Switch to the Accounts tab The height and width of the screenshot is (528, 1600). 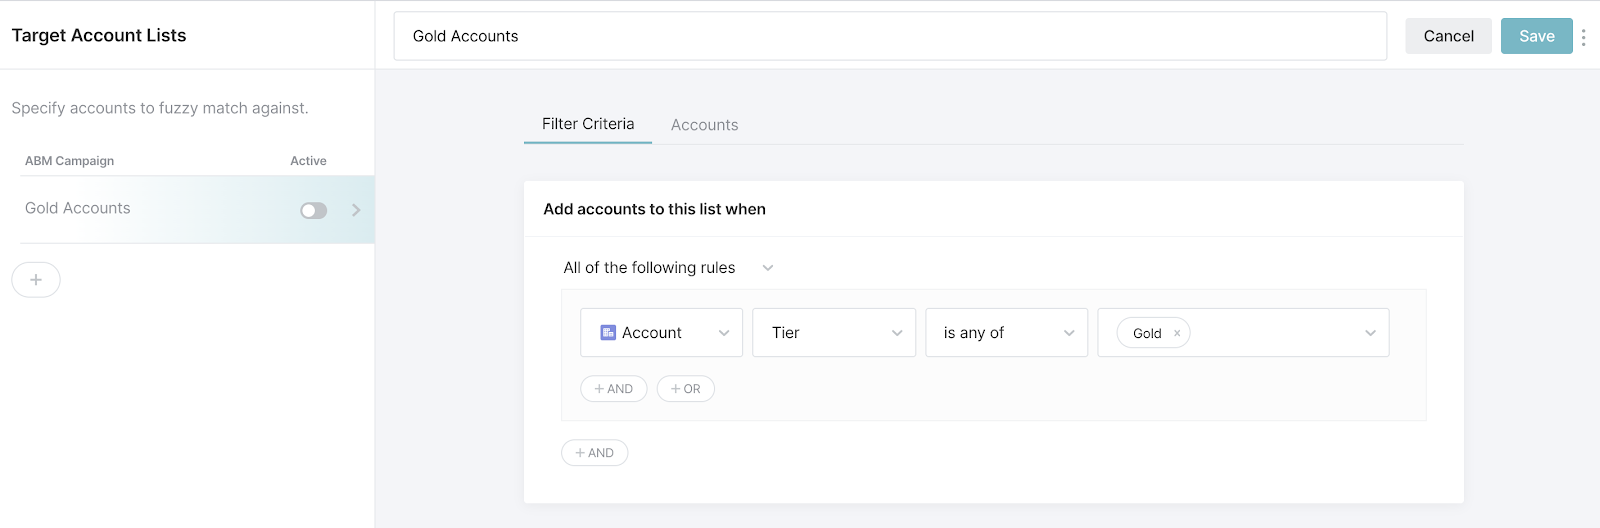tap(704, 125)
